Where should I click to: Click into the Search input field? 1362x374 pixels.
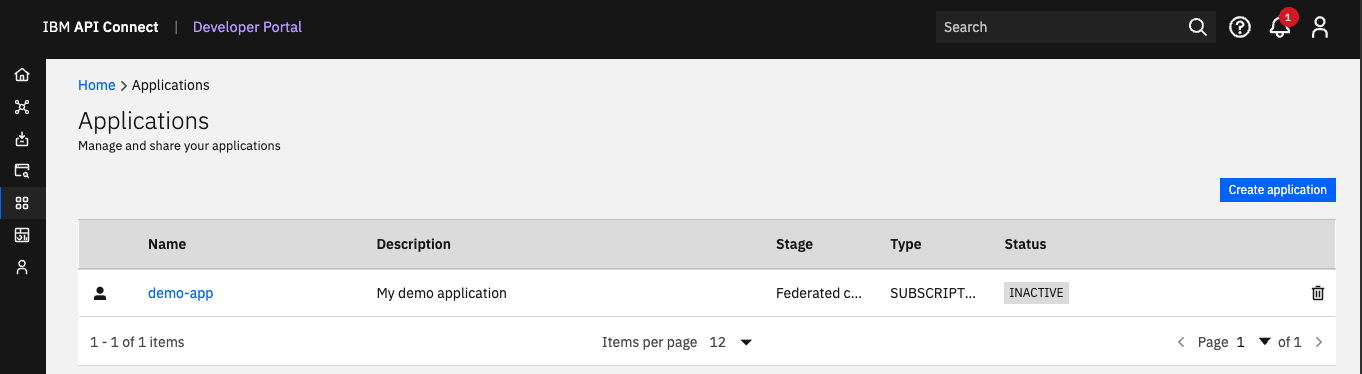point(1060,27)
